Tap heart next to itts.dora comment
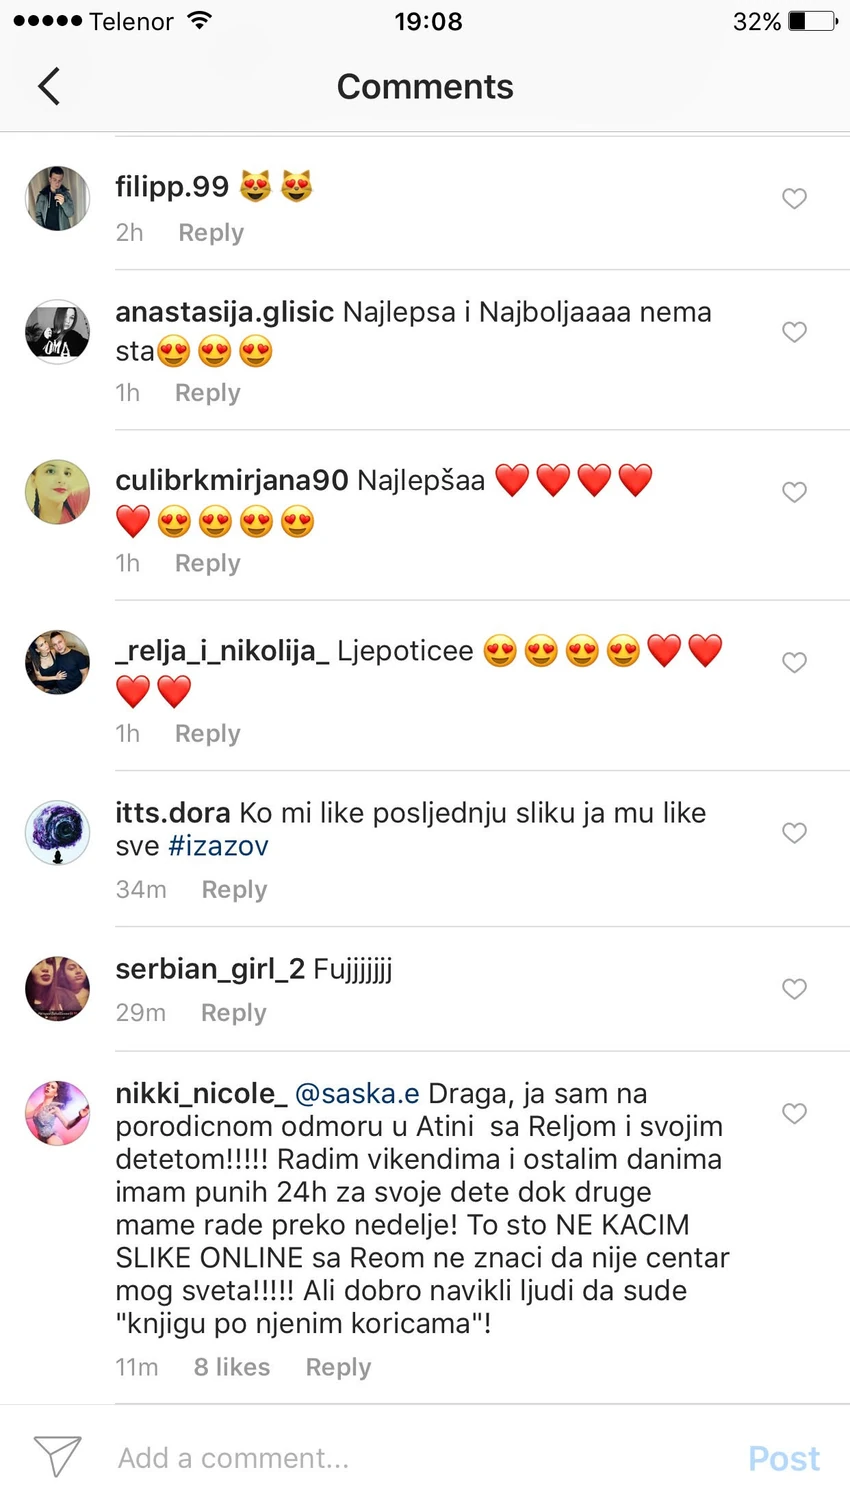850x1511 pixels. click(794, 832)
